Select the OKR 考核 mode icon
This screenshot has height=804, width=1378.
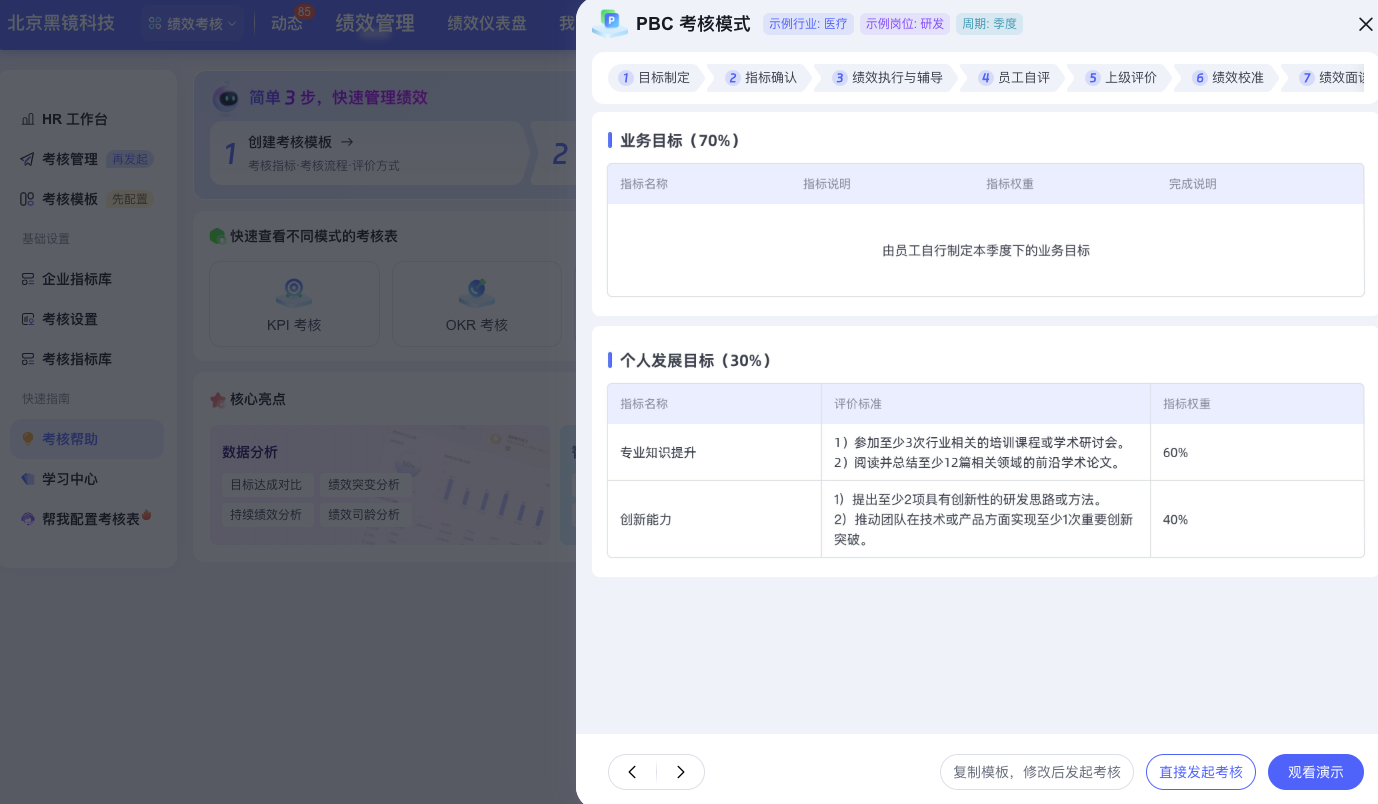pyautogui.click(x=477, y=291)
